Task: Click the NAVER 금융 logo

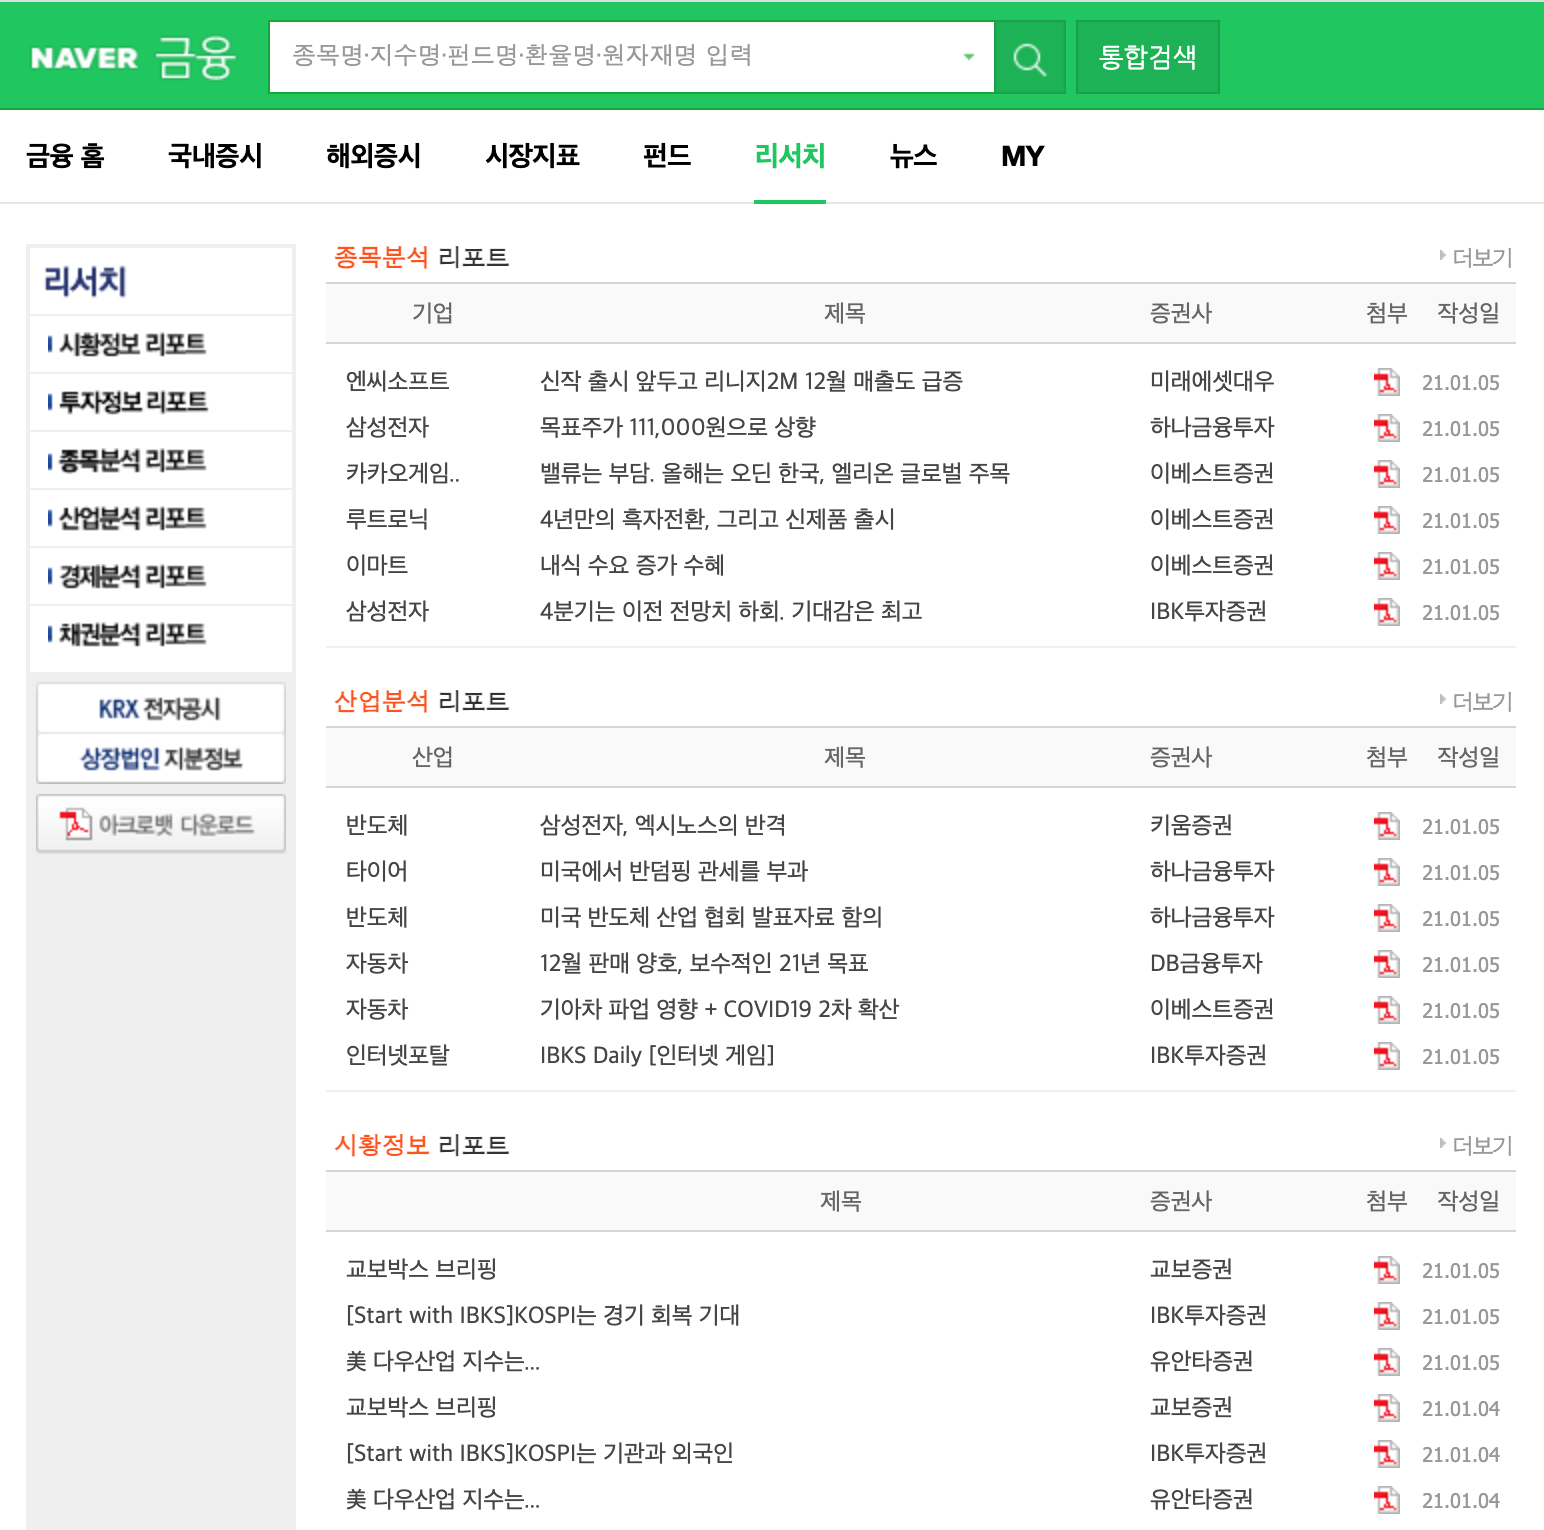Action: click(x=133, y=57)
